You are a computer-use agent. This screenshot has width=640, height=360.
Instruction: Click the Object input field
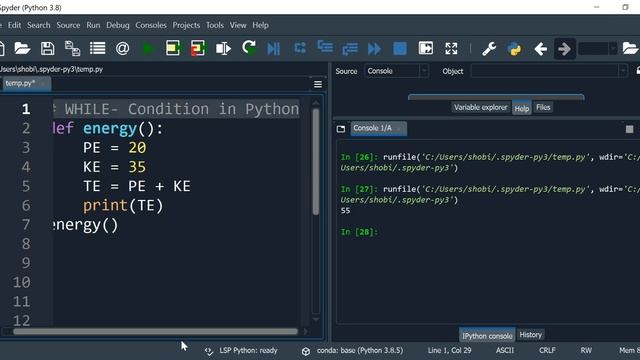click(x=544, y=71)
